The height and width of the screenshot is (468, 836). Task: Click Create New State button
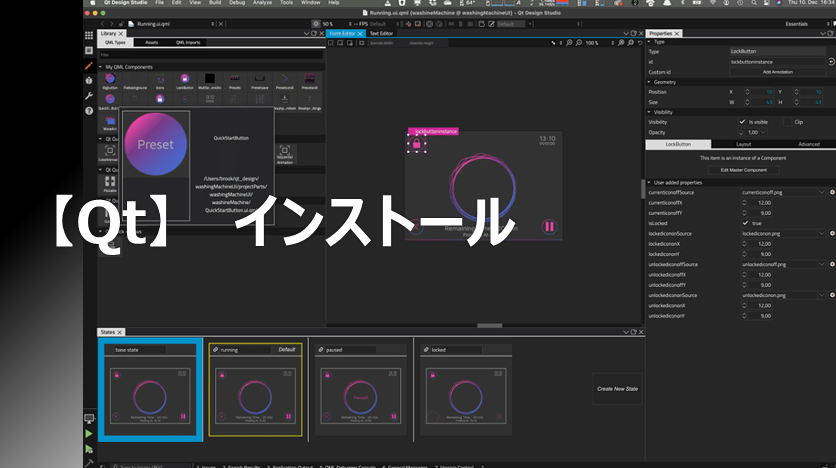tap(617, 389)
